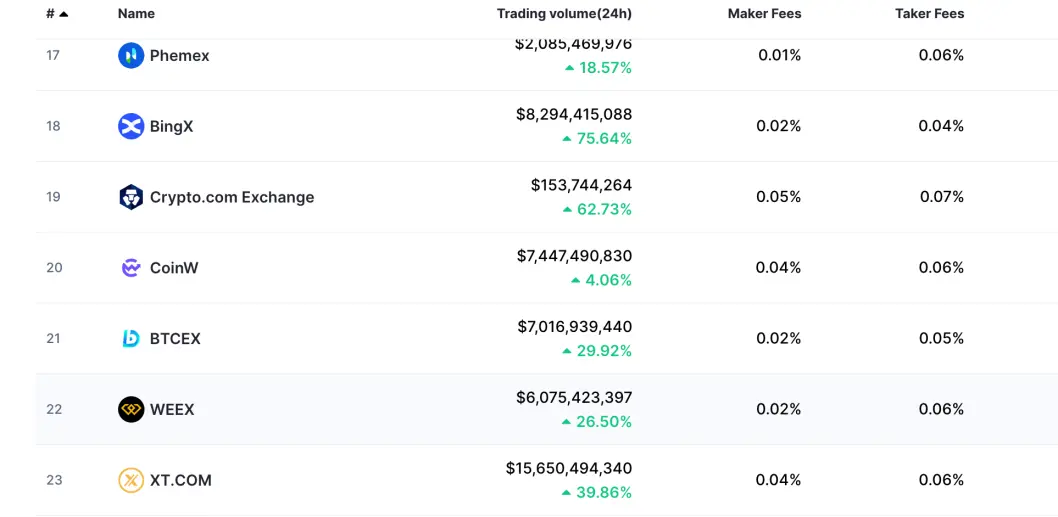Open the Crypto.com Exchange name link
Image resolution: width=1058 pixels, height=517 pixels.
pos(232,197)
